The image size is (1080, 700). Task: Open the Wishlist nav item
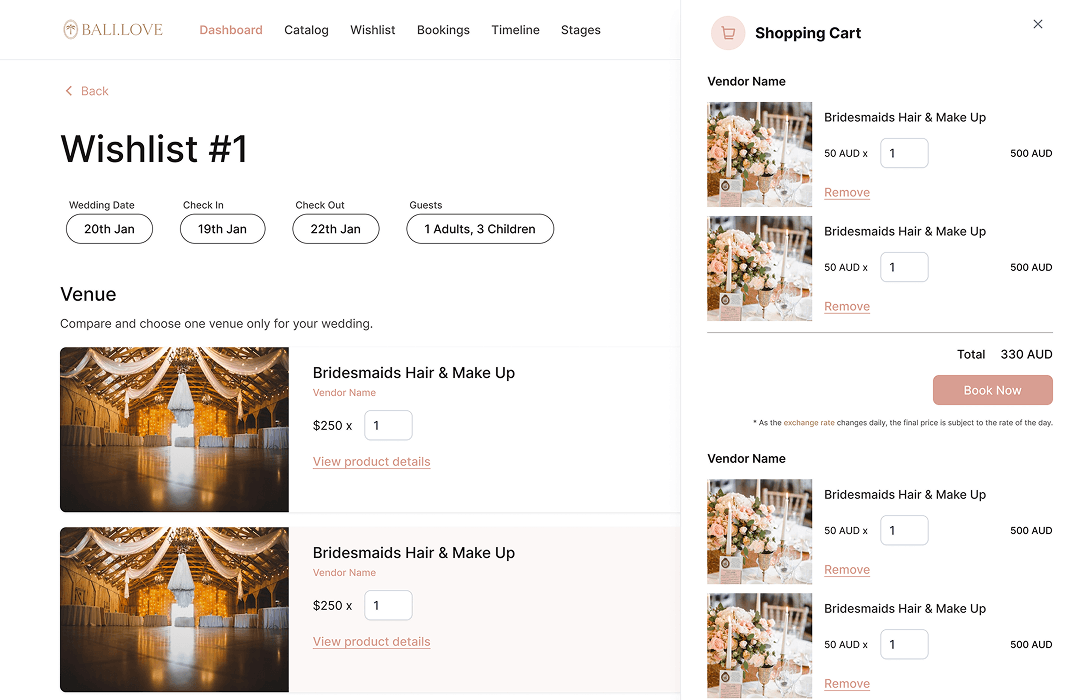pyautogui.click(x=373, y=30)
